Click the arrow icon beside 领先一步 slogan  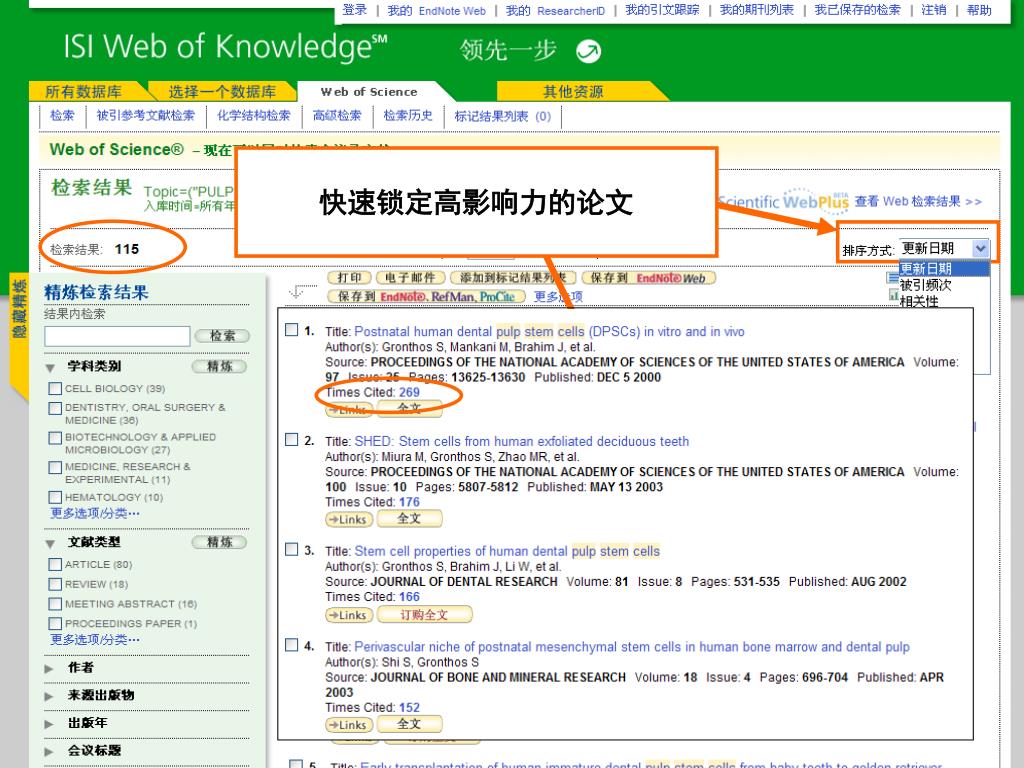click(588, 51)
